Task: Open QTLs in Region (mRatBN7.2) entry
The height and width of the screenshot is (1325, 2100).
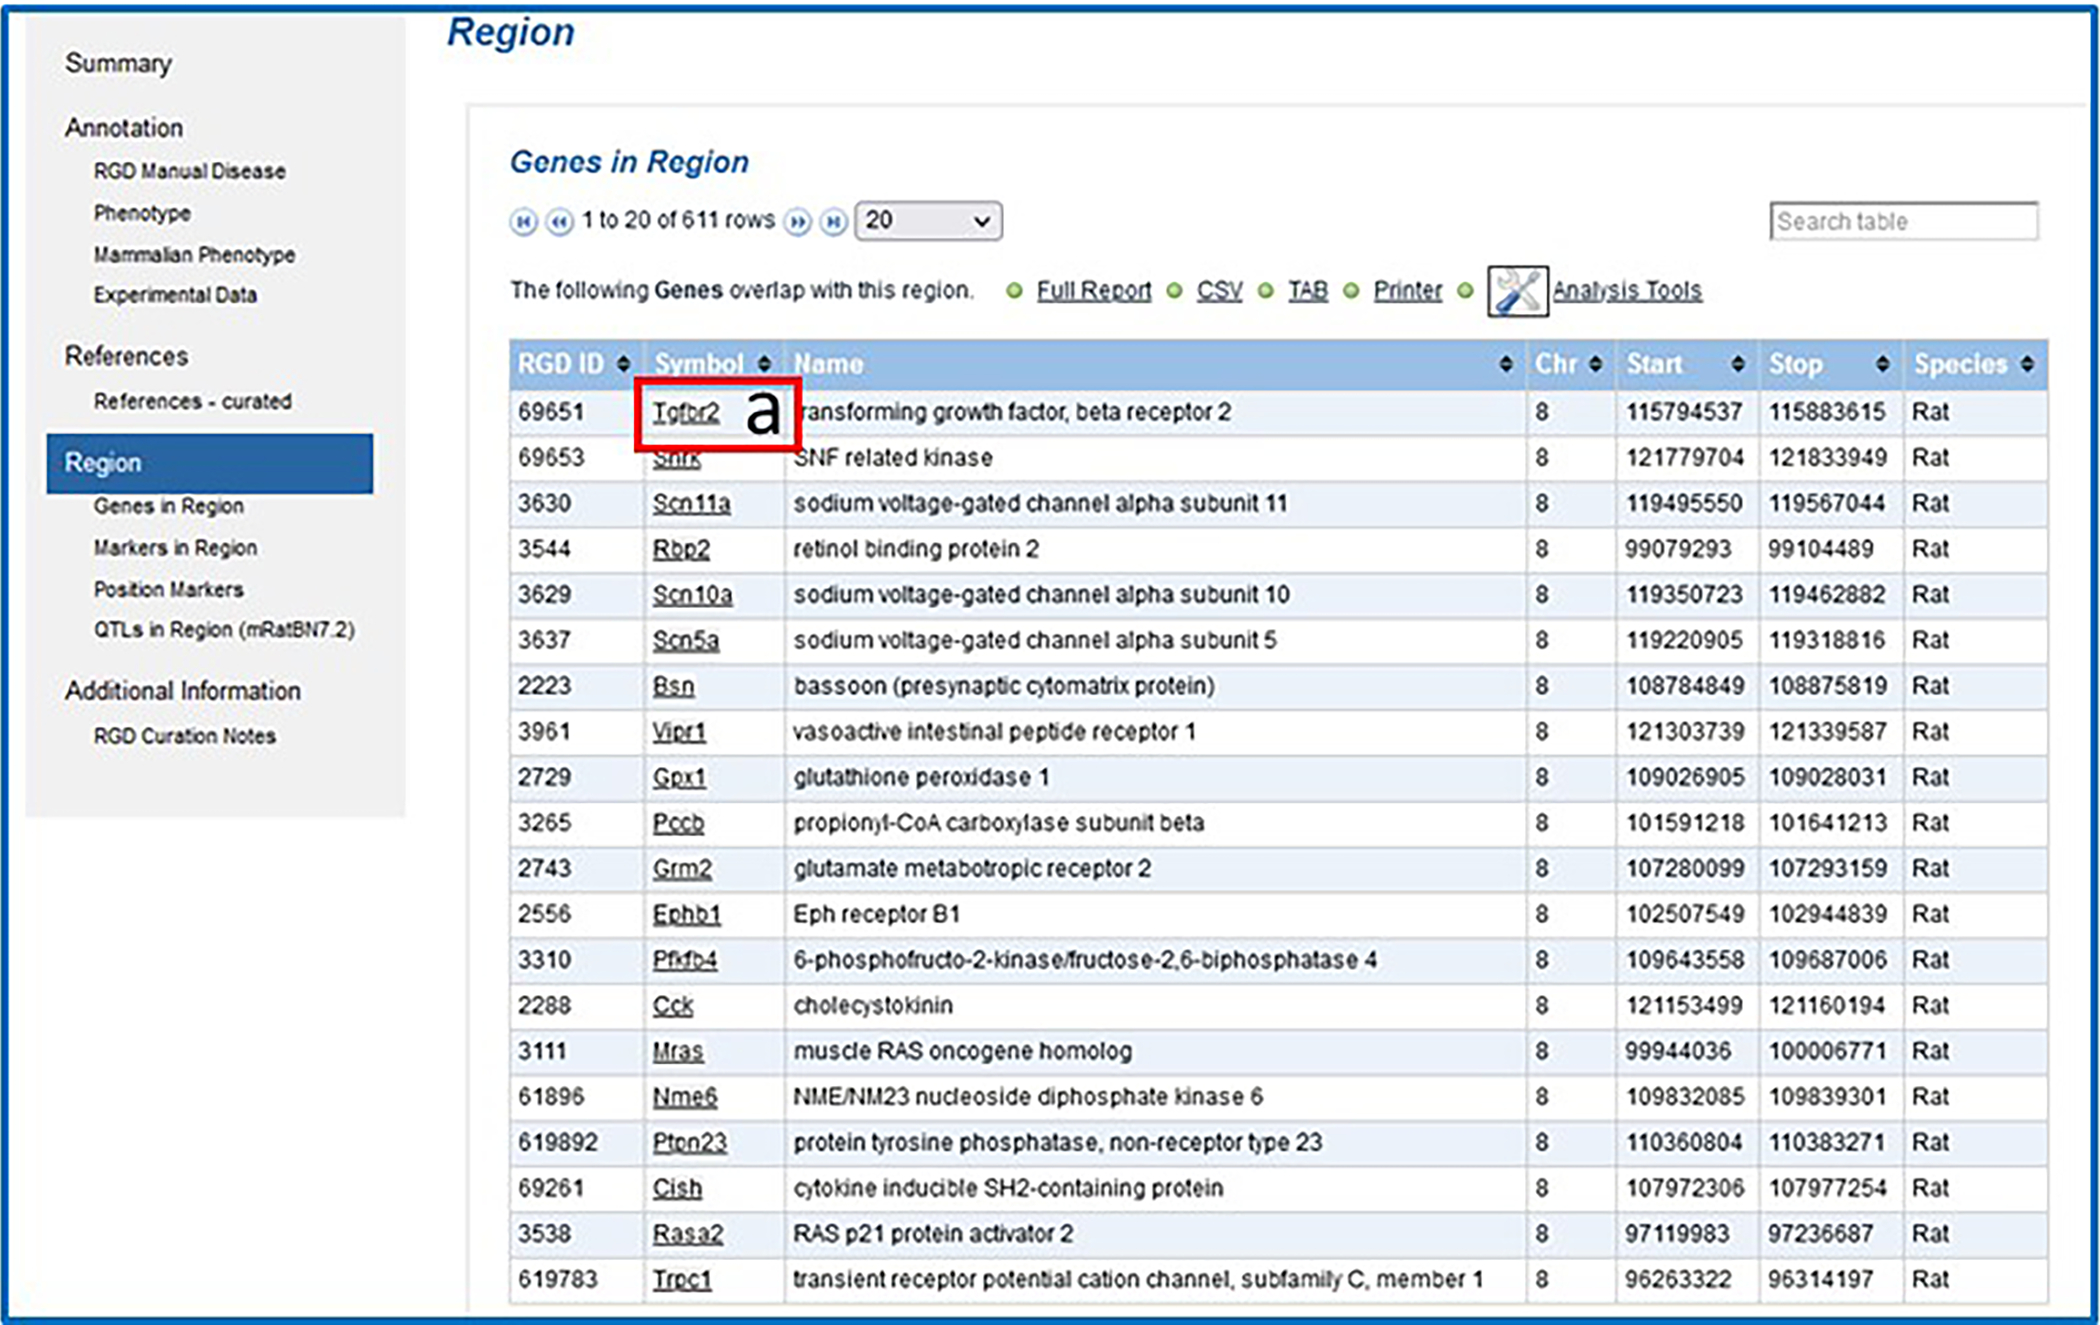Action: pyautogui.click(x=224, y=630)
